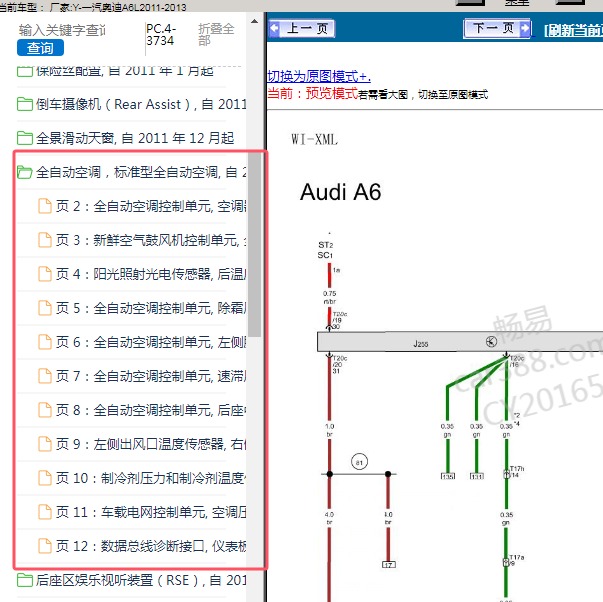
Task: Click the right arrow icon on 下一页
Action: click(x=525, y=28)
